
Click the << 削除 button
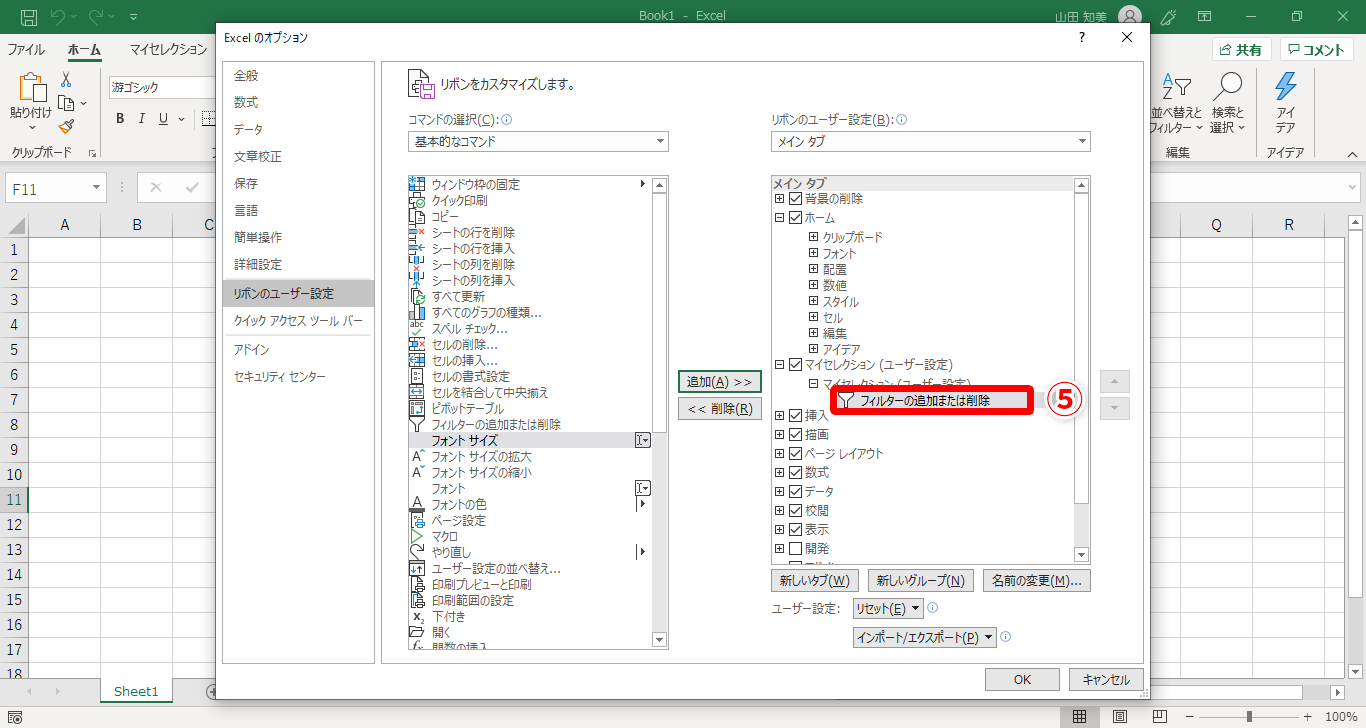click(720, 409)
